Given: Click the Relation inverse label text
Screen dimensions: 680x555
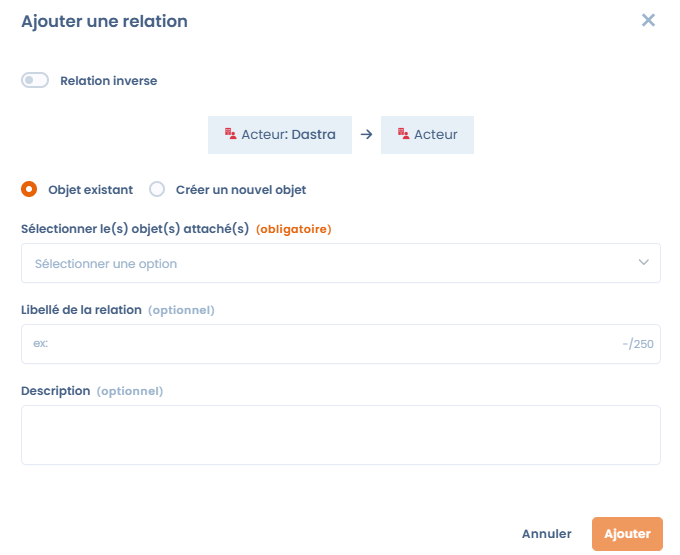Looking at the screenshot, I should pyautogui.click(x=108, y=81).
